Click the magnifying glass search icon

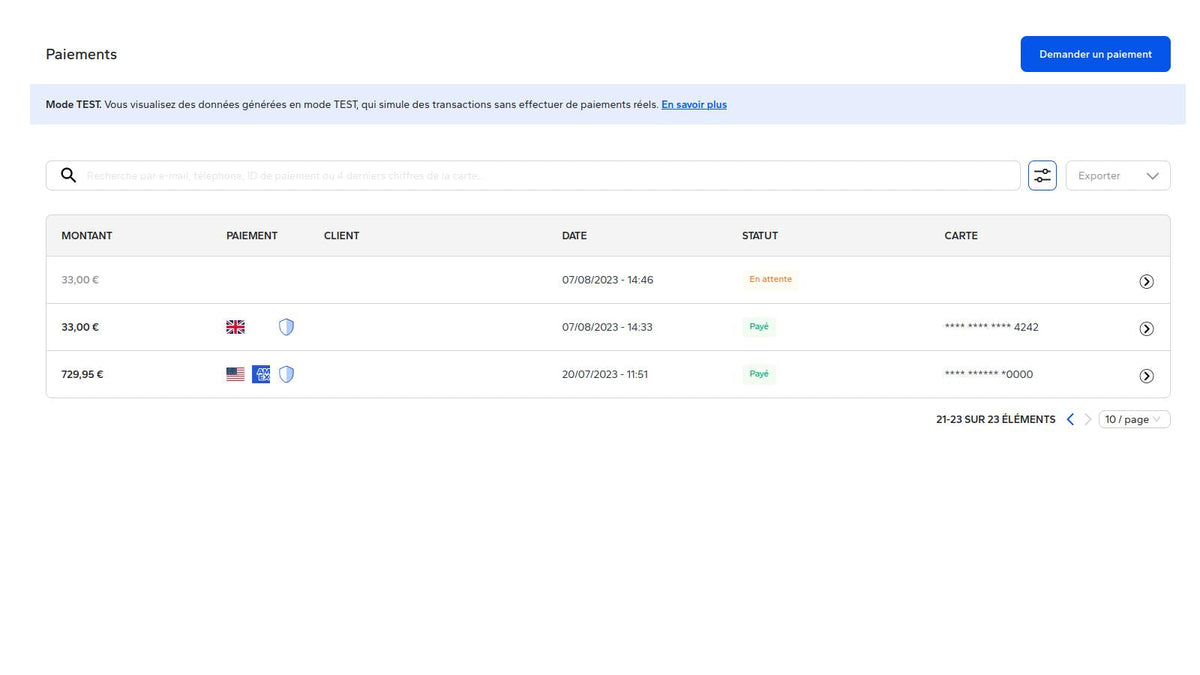click(68, 175)
